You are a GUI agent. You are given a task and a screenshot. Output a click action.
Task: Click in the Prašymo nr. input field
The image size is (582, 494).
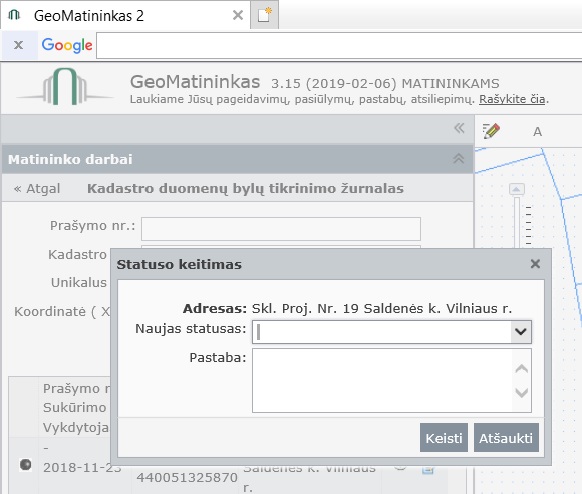point(281,229)
